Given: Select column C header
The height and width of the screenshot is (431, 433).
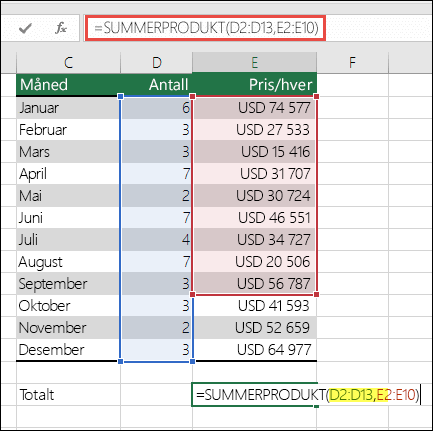Looking at the screenshot, I should (68, 62).
